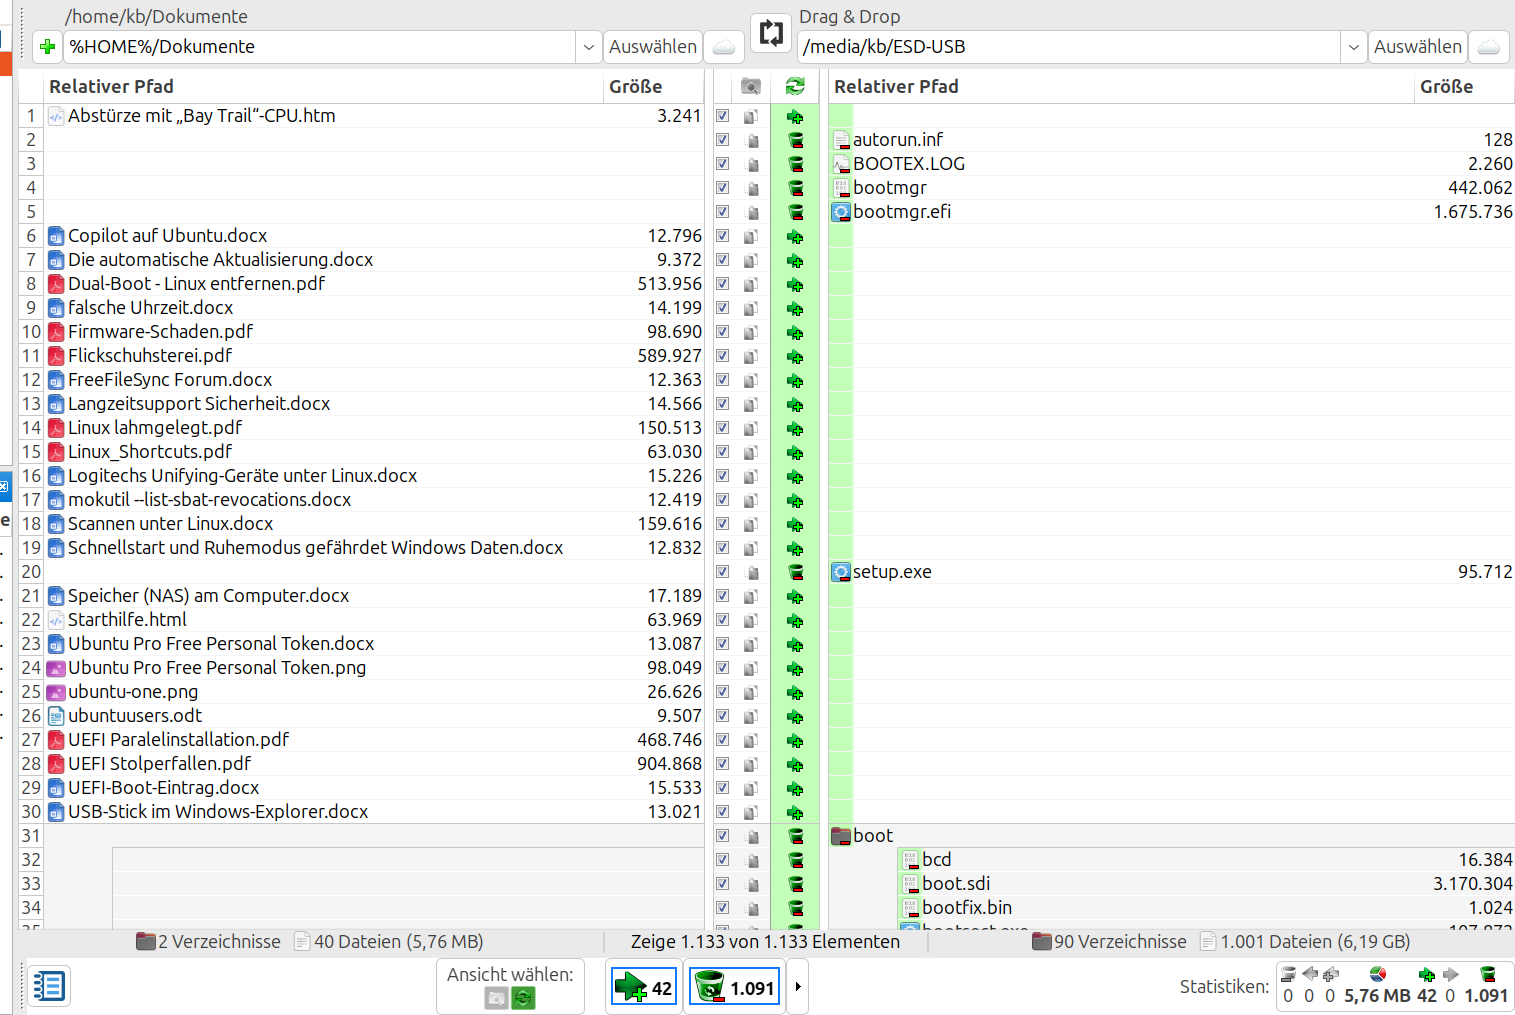The width and height of the screenshot is (1515, 1015).
Task: Select file Langzeitsupport Sicherheit.docx
Action: tap(199, 404)
